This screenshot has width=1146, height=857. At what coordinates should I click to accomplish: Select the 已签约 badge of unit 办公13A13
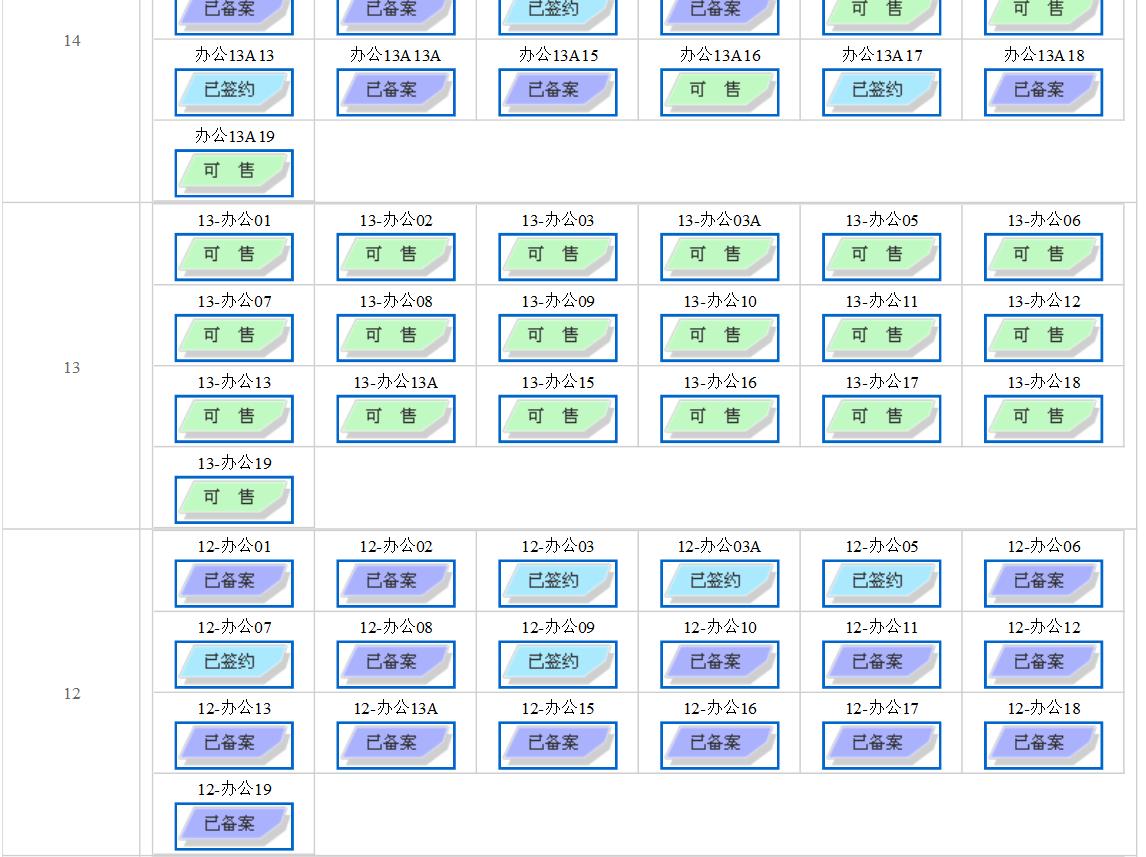tap(233, 91)
